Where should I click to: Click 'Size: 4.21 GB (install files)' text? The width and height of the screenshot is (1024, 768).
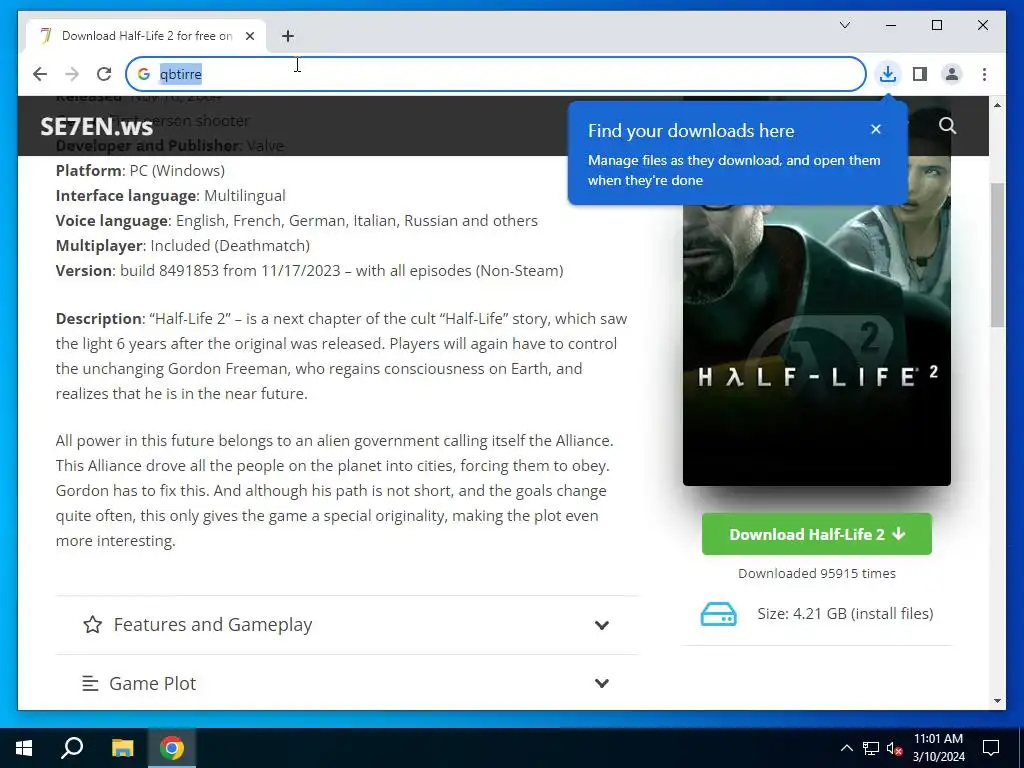tap(845, 614)
